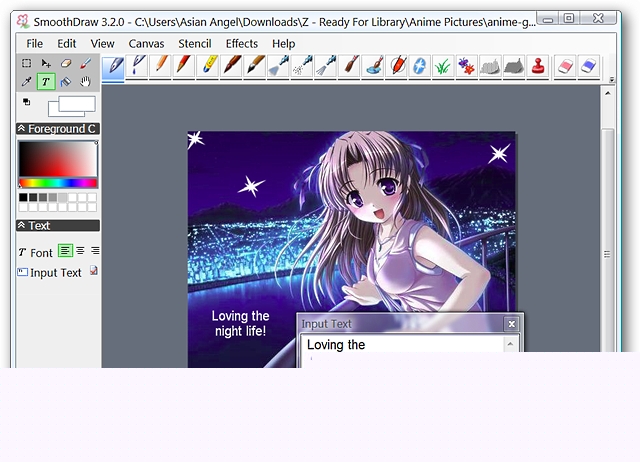The image size is (640, 462).
Task: Select the dark gray palette swatch
Action: click(33, 198)
